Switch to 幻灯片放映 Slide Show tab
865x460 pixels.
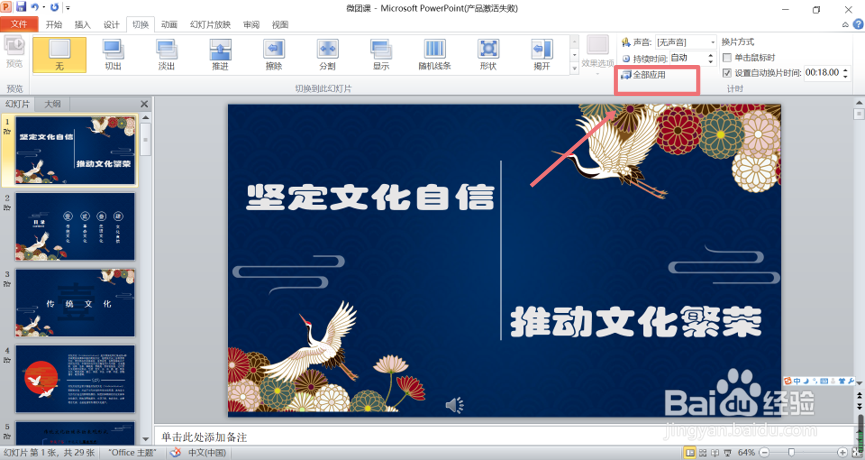click(x=210, y=25)
